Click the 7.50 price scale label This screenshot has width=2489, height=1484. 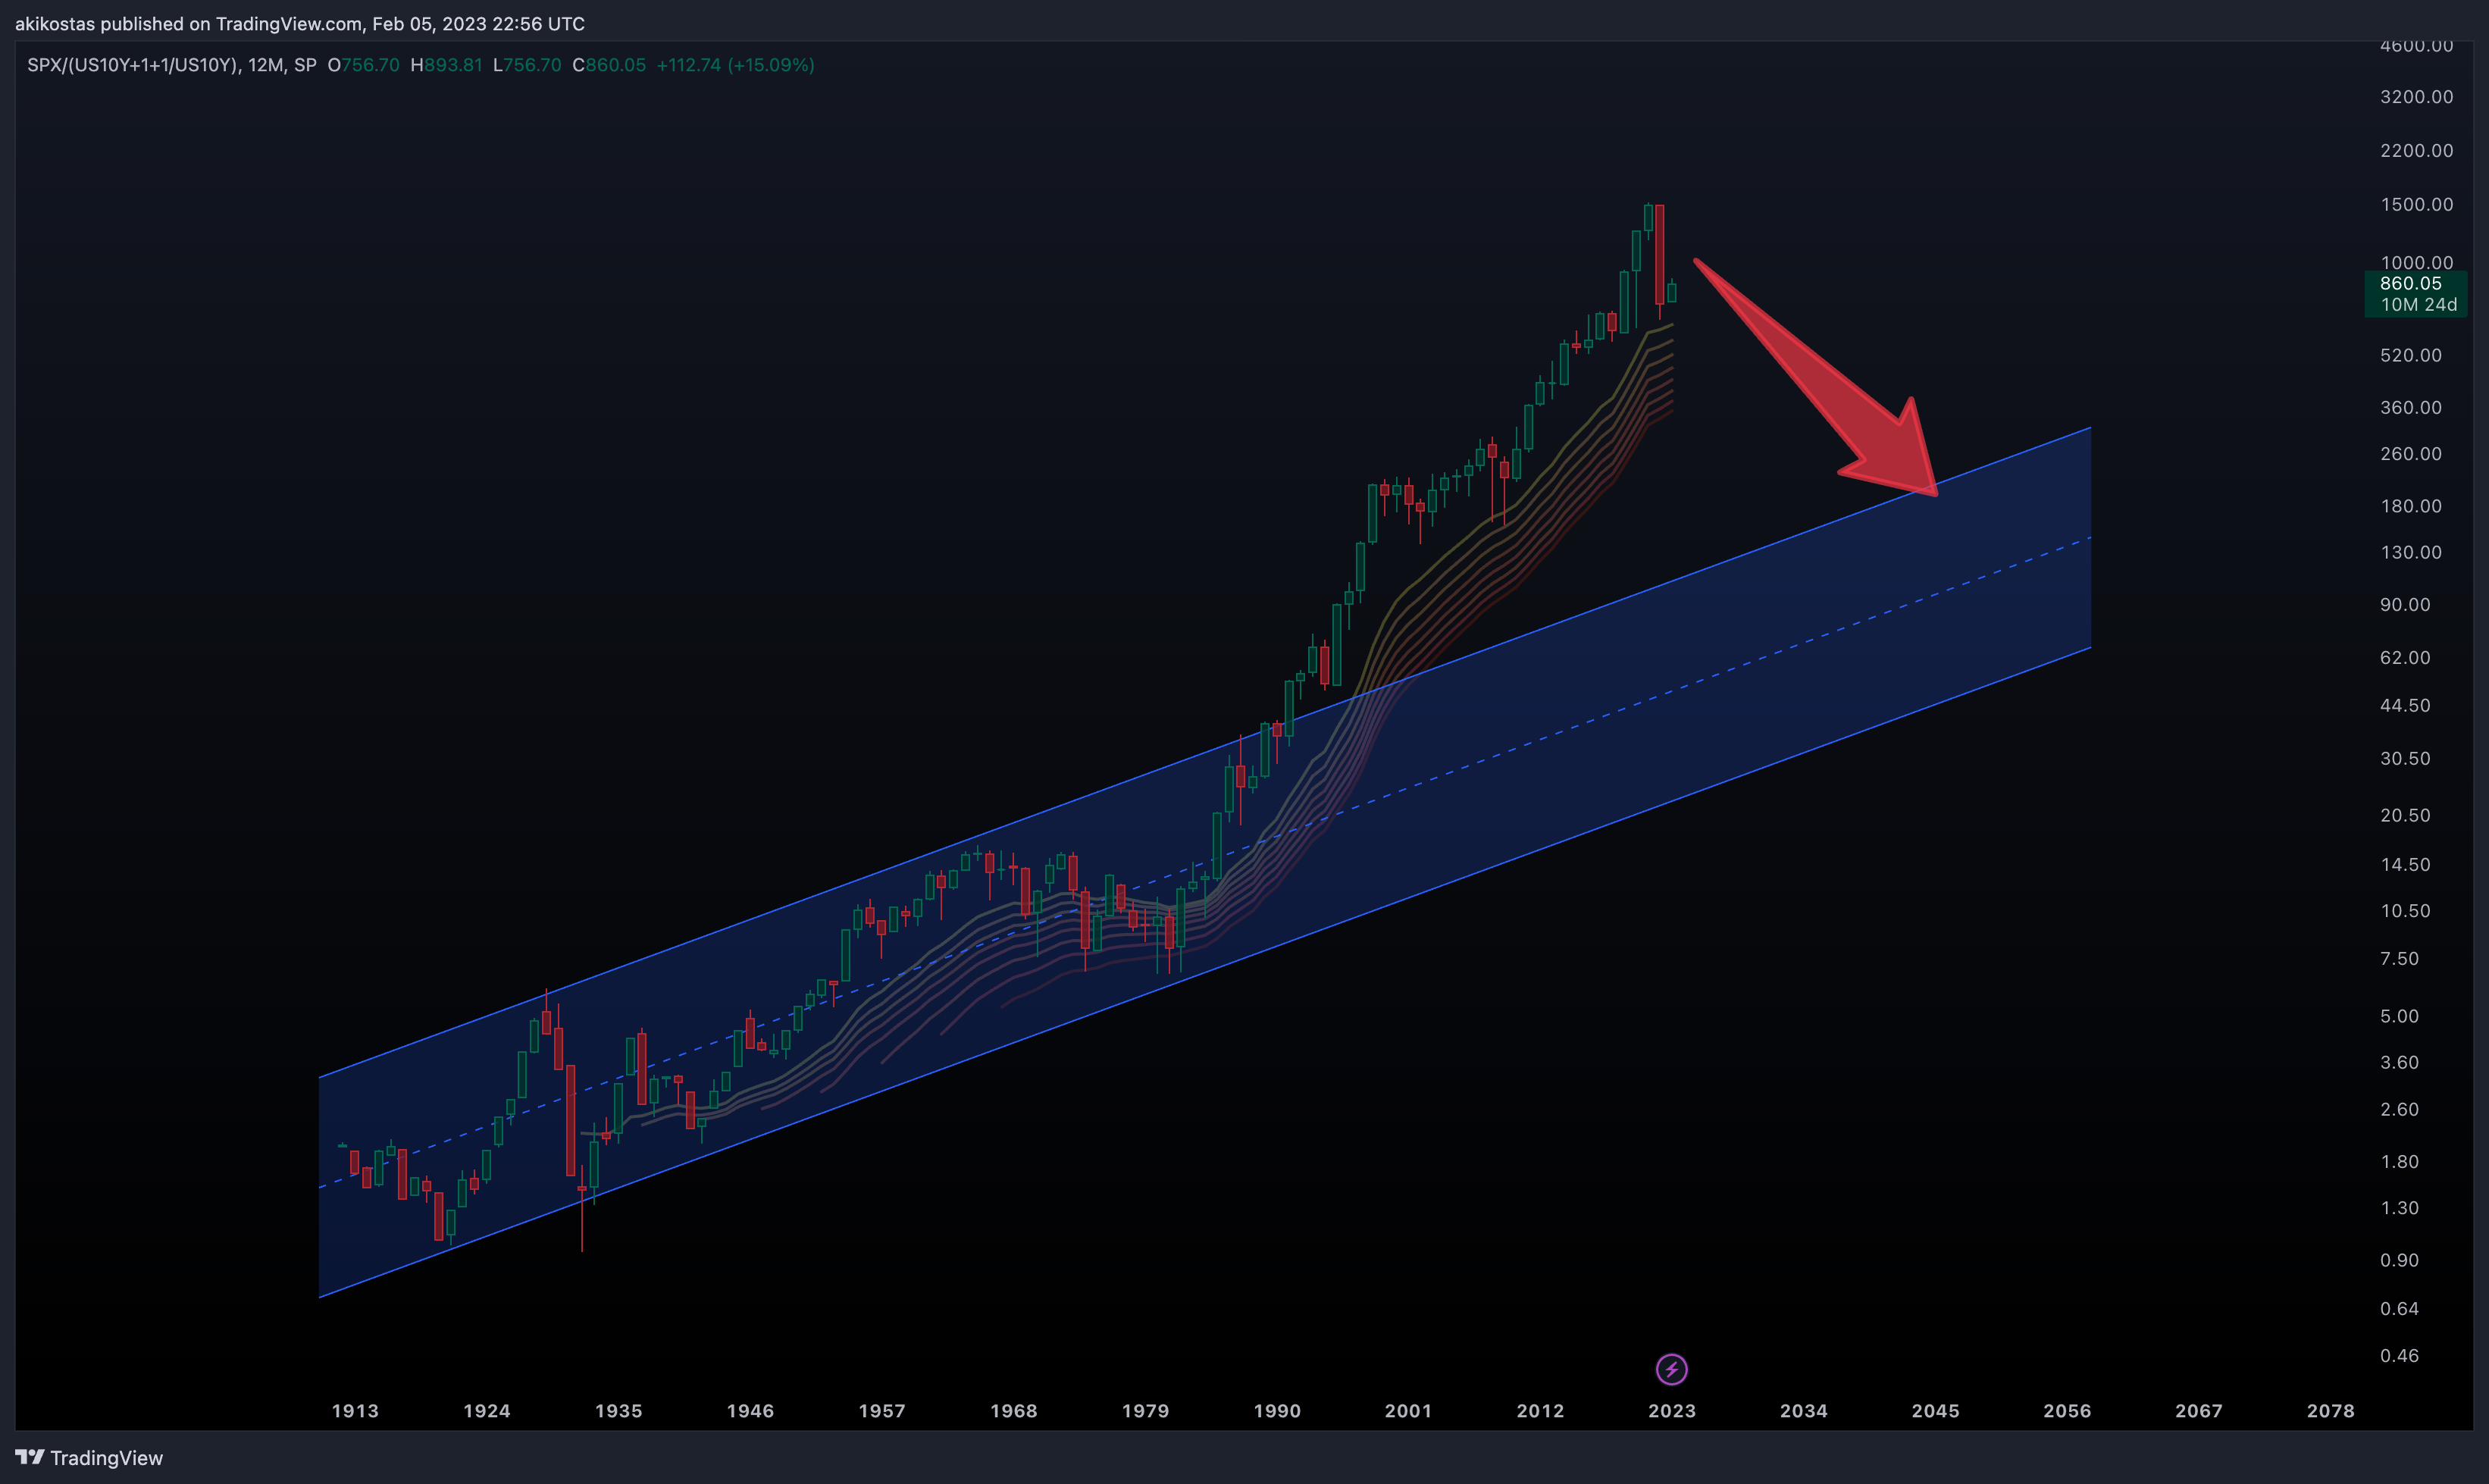click(x=2399, y=959)
